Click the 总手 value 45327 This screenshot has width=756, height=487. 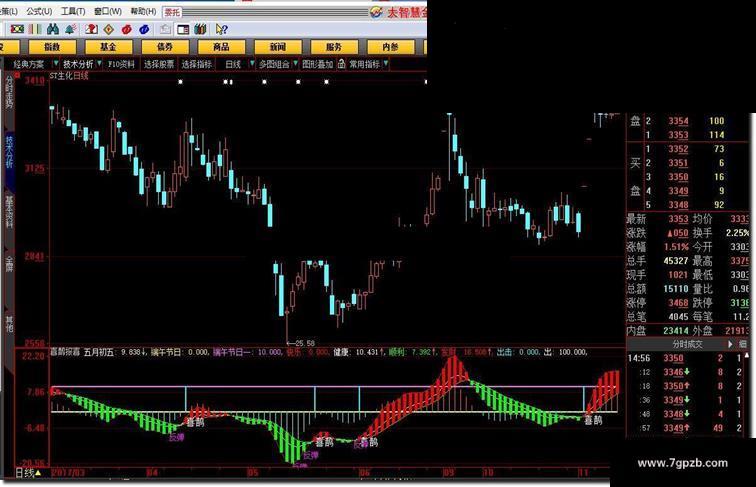[675, 261]
